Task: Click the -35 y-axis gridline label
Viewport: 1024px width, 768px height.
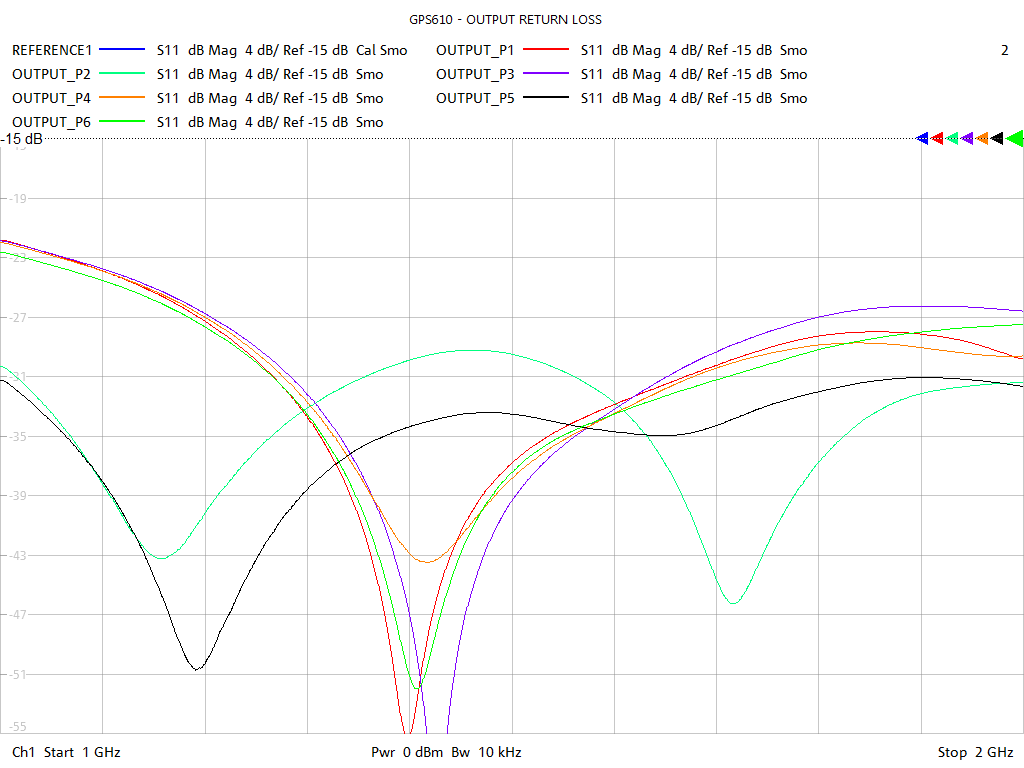Action: (x=18, y=436)
